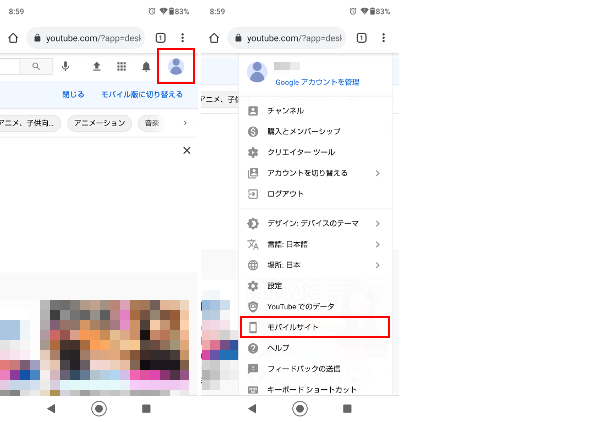Tap Android back button on left phone
Screen dimensions: 600x422
click(x=51, y=409)
